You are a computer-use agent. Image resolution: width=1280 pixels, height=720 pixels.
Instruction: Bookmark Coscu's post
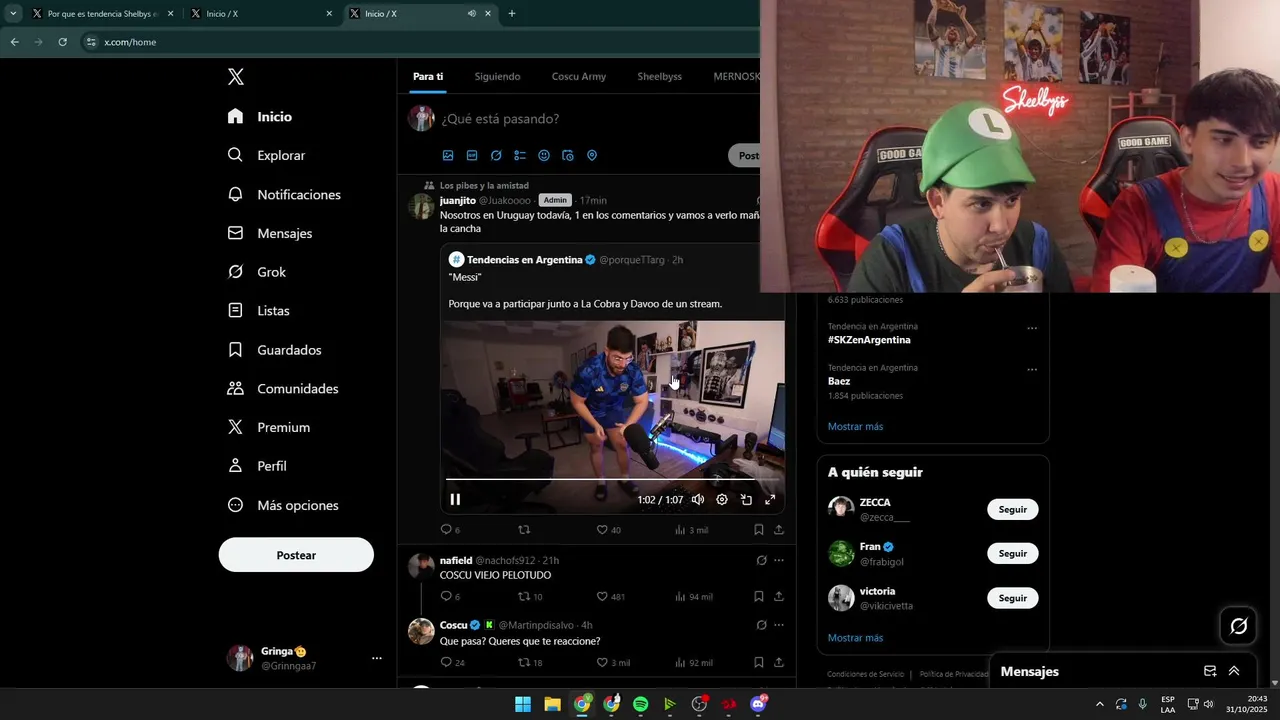coord(759,662)
